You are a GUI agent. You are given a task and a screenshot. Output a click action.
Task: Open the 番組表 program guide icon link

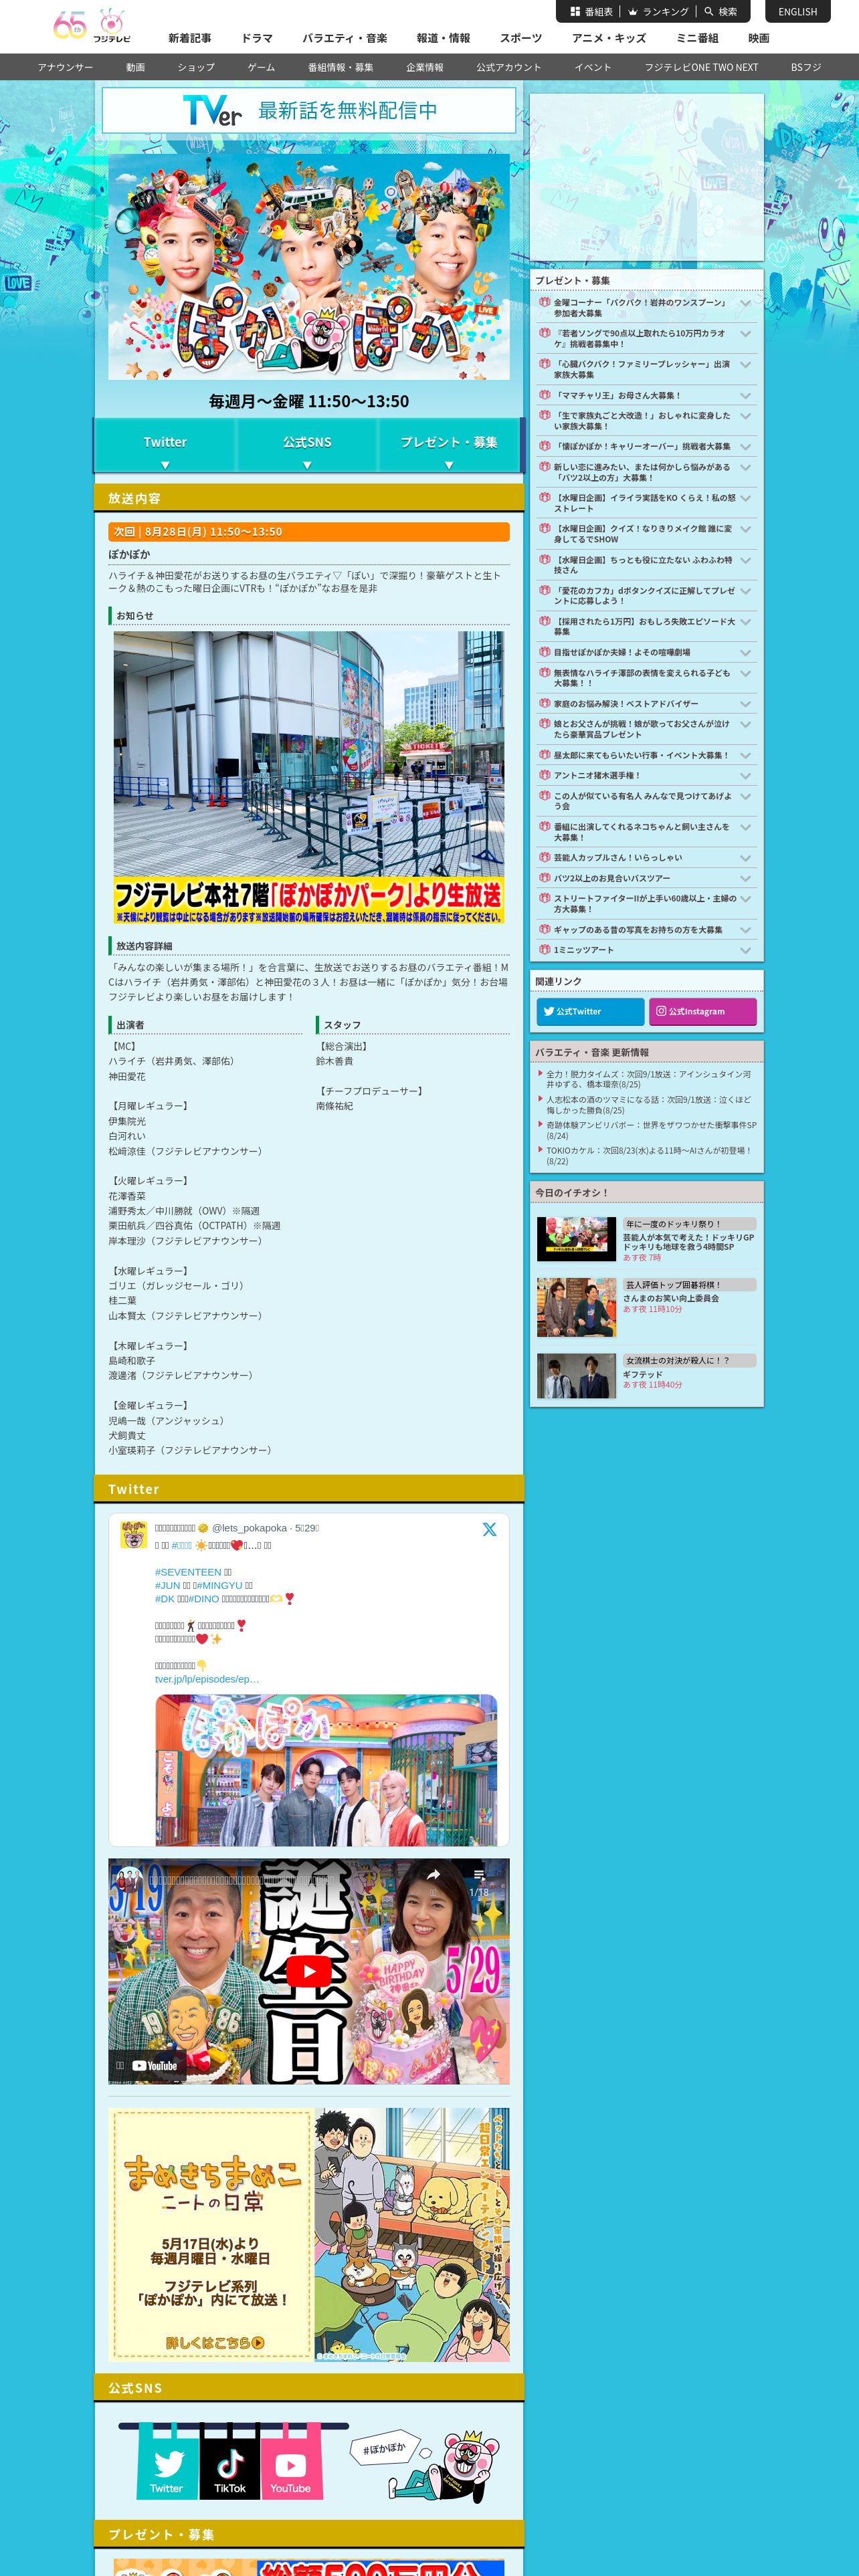click(x=591, y=12)
